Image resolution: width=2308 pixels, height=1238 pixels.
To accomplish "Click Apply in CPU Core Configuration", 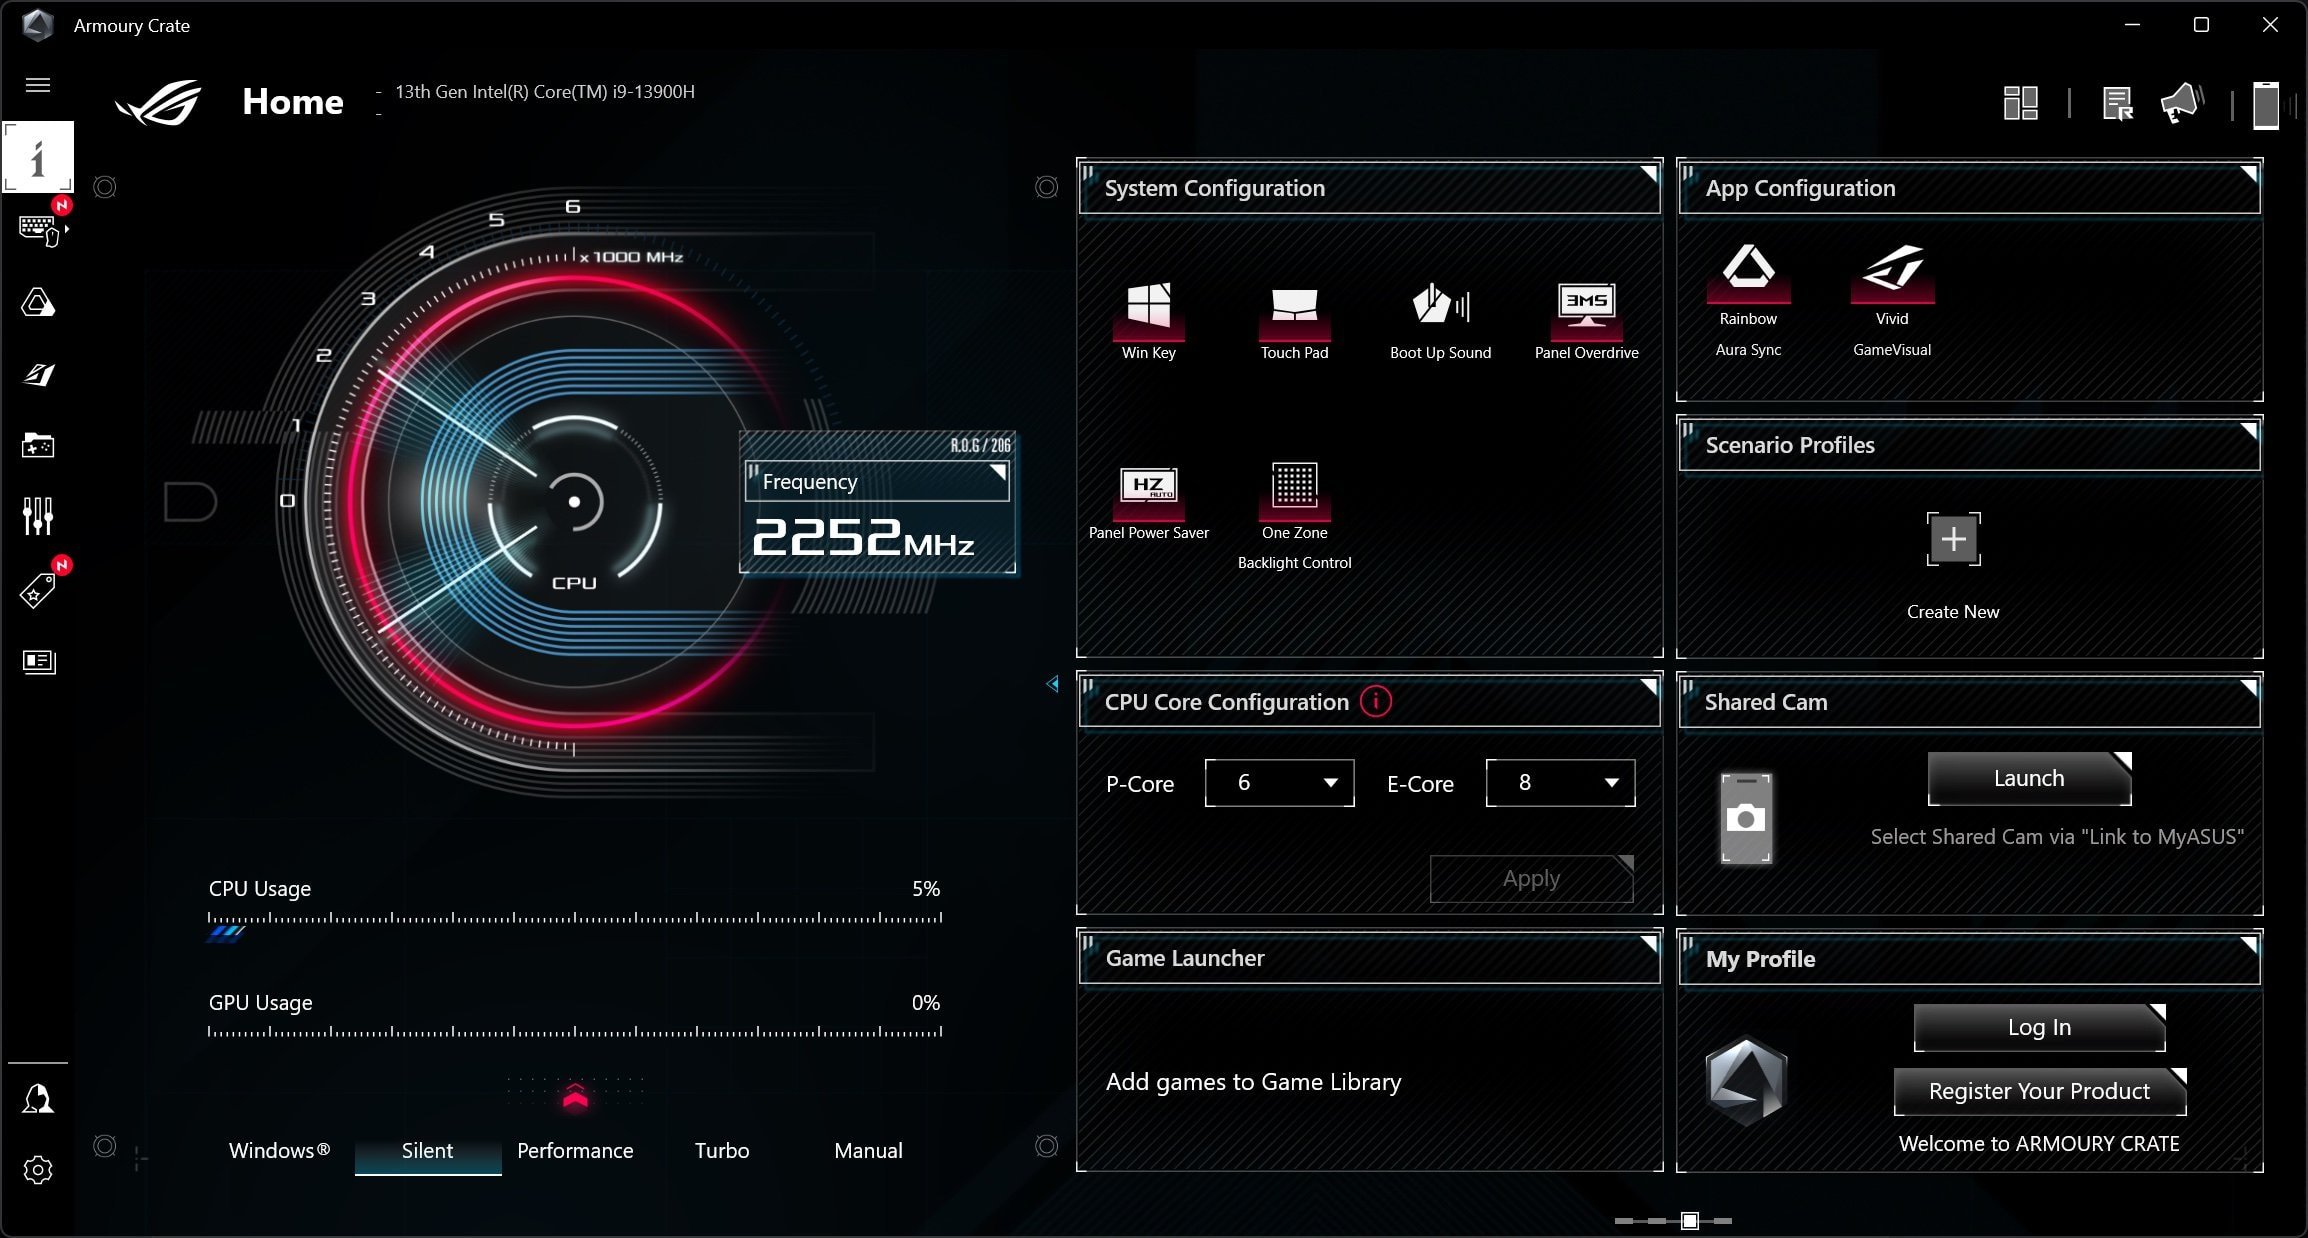I will coord(1531,879).
